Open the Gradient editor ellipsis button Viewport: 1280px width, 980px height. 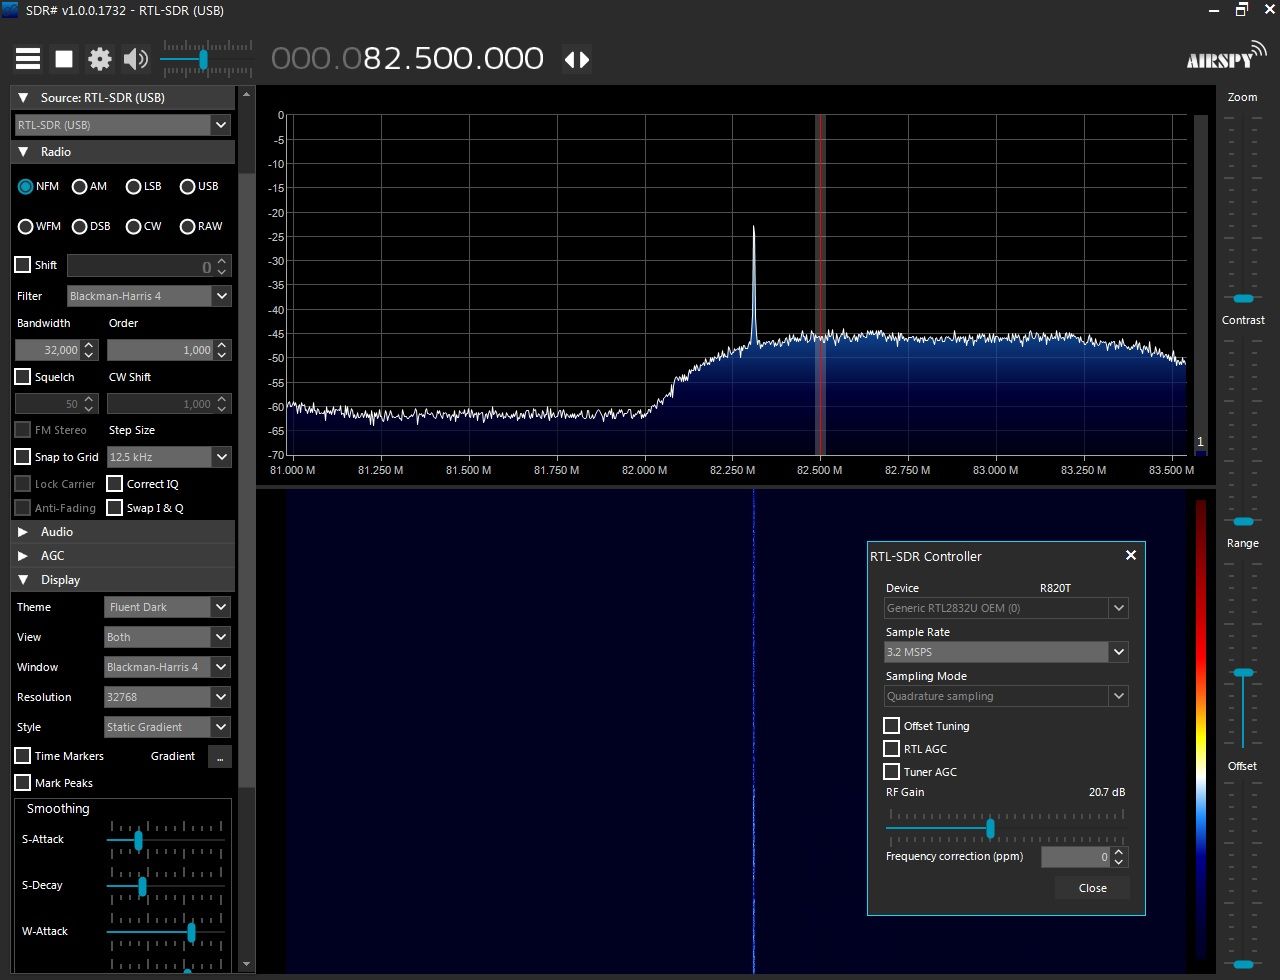pyautogui.click(x=220, y=756)
